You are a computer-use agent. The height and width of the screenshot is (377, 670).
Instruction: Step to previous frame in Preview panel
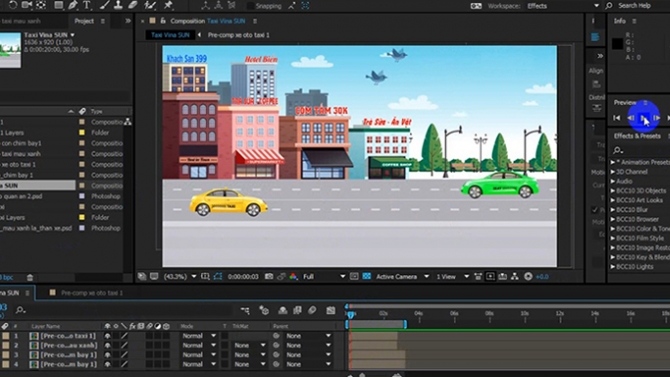tap(630, 118)
